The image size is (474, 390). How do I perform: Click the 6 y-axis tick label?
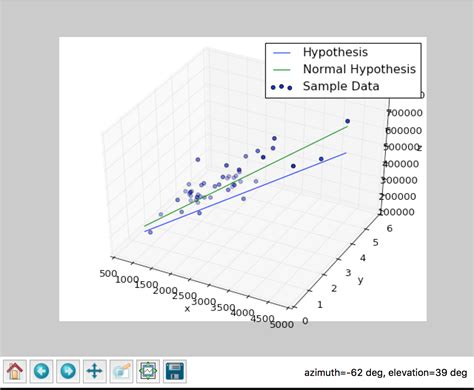(389, 228)
